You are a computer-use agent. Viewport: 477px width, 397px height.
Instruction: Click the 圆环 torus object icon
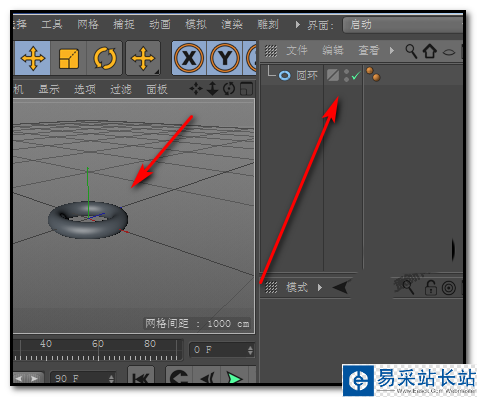285,76
